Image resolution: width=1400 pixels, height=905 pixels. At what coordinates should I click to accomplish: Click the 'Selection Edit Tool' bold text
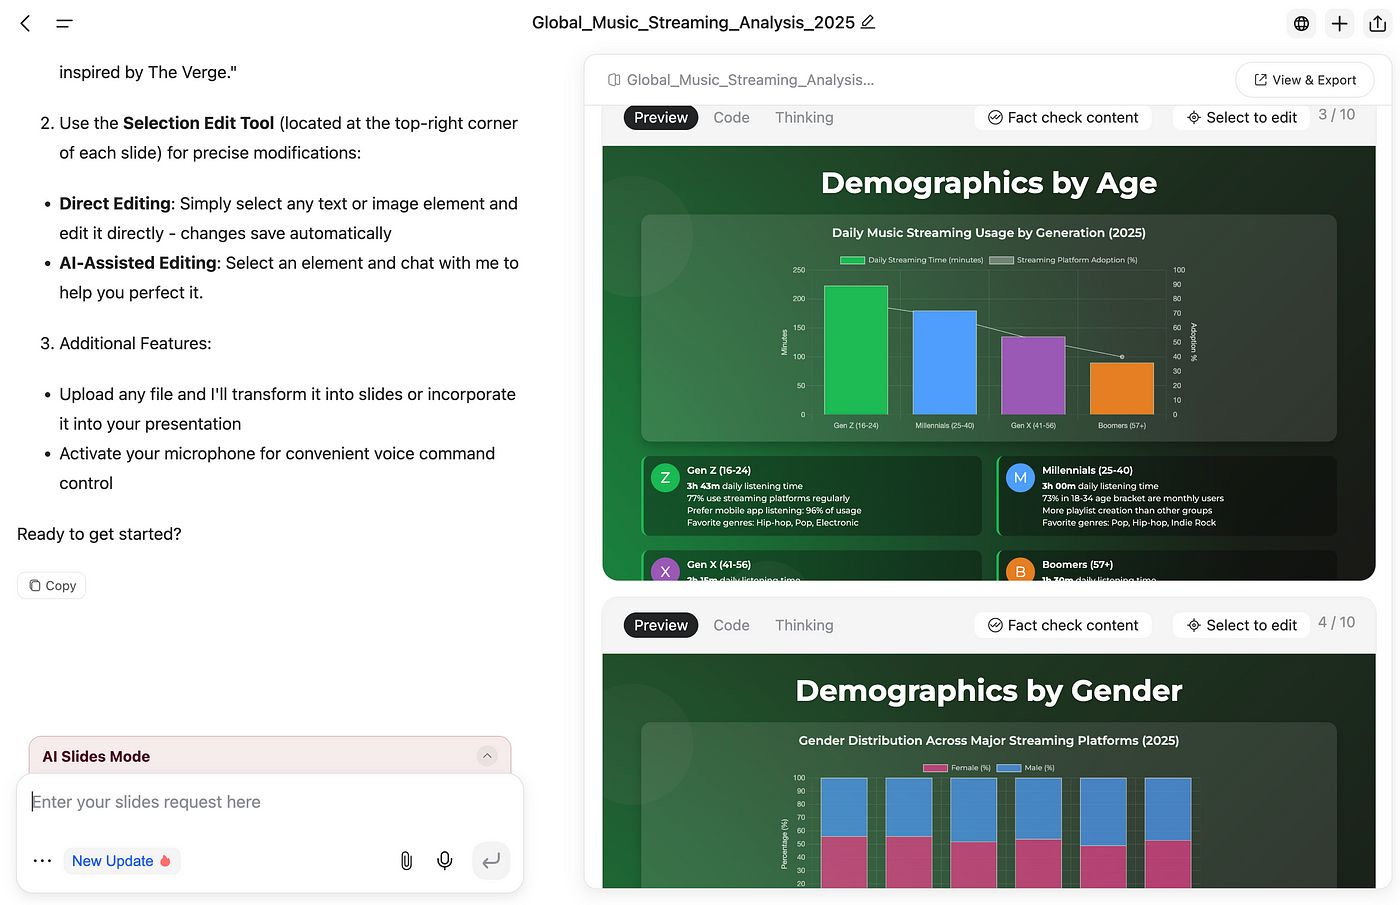tap(198, 123)
